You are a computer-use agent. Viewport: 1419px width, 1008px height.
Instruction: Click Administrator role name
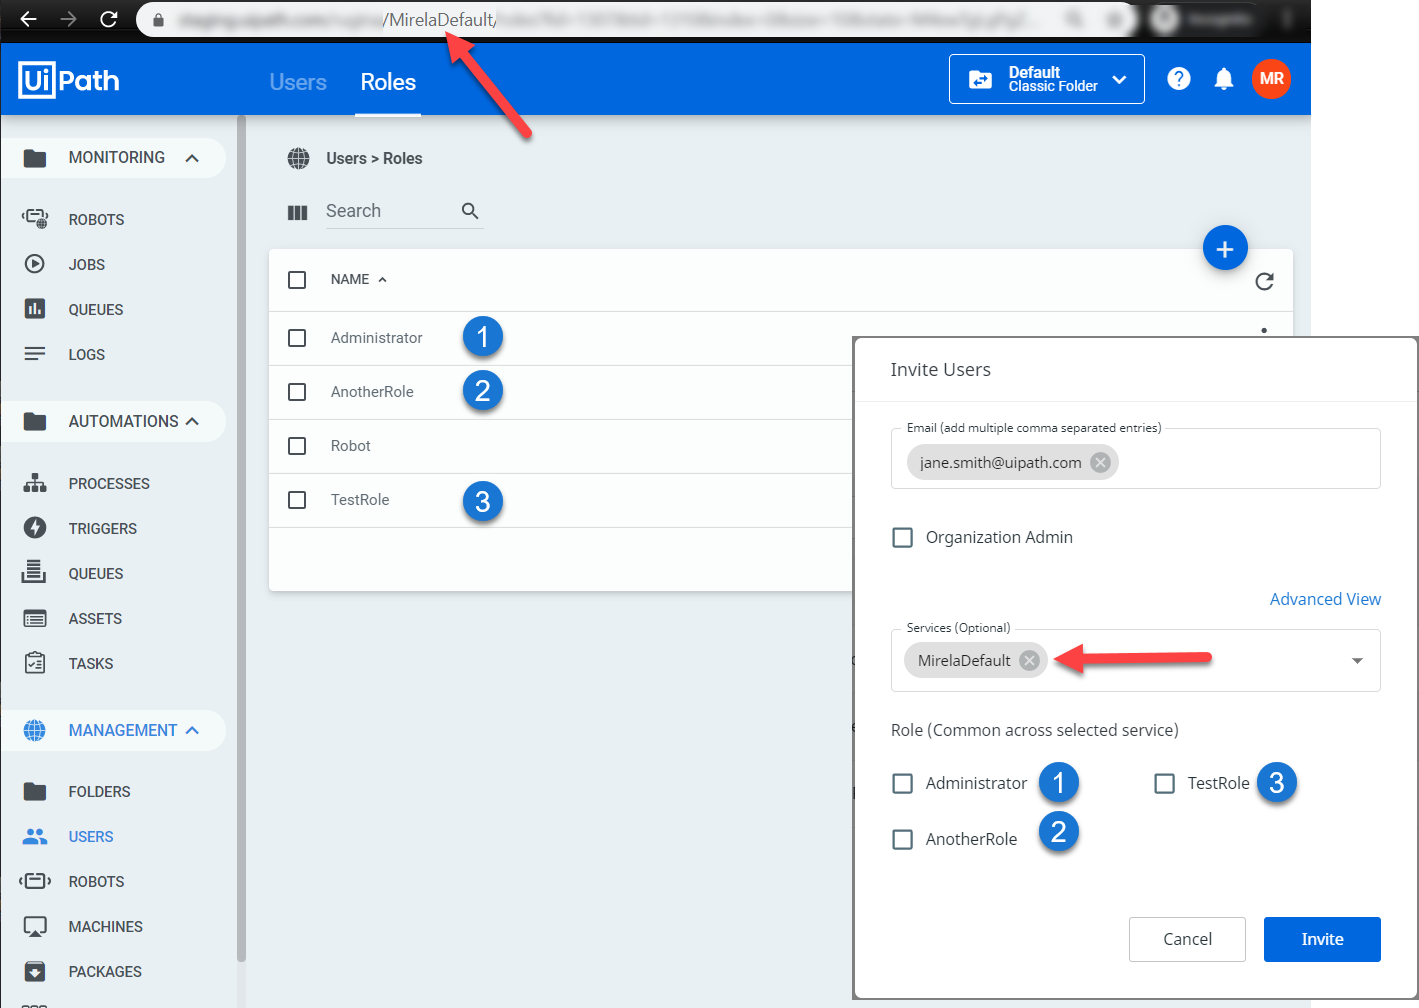point(376,338)
